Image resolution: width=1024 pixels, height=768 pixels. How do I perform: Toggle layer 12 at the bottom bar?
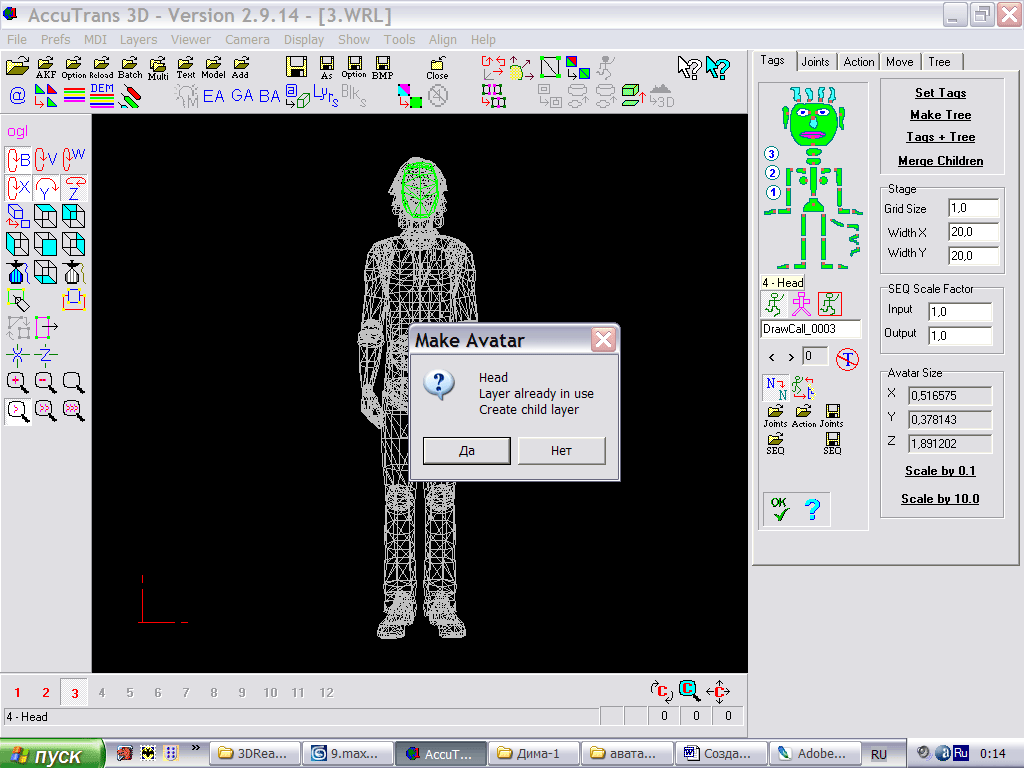pyautogui.click(x=327, y=692)
